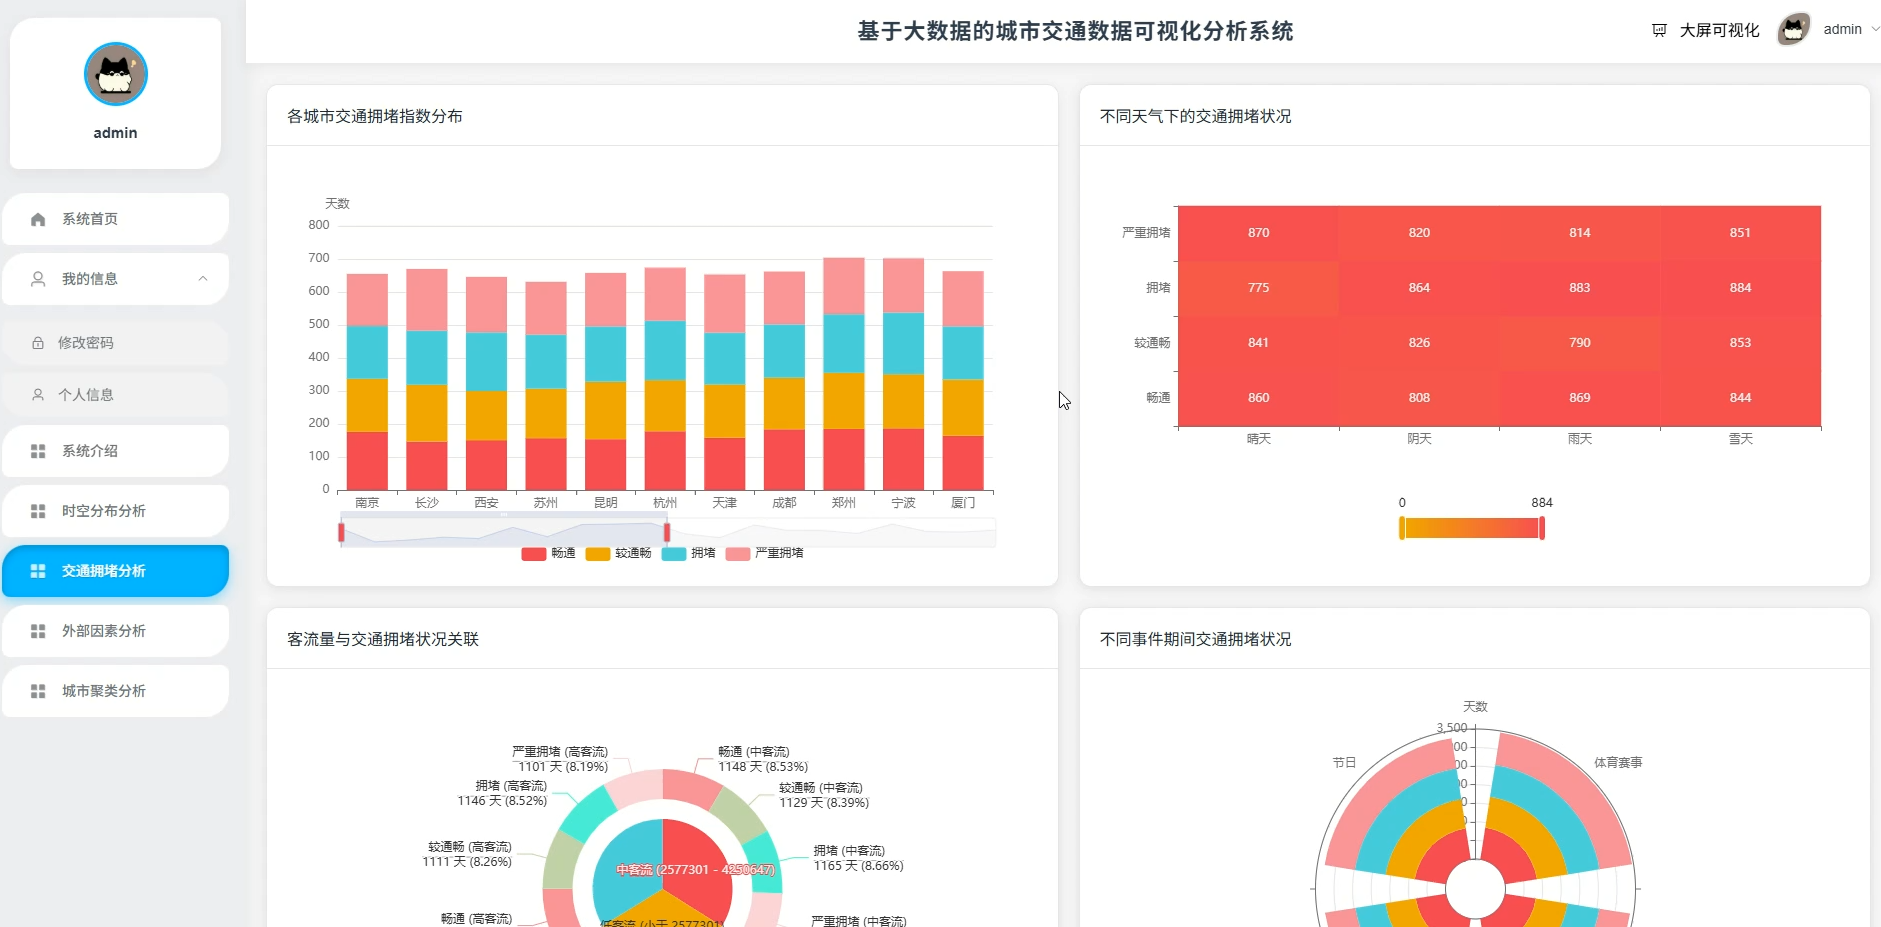Click chart title 各城市交通拥堵指数分布
This screenshot has height=927, width=1881.
coord(375,116)
